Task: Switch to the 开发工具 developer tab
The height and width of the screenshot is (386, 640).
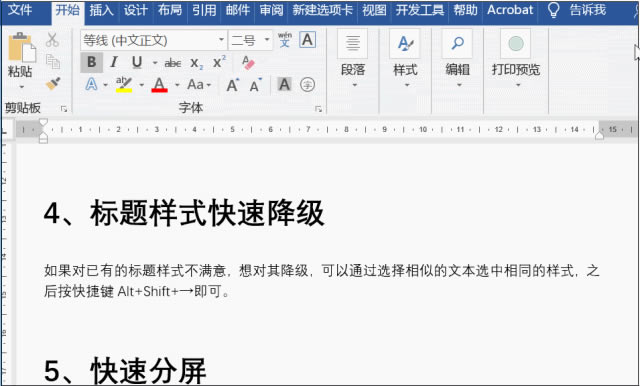Action: click(x=420, y=10)
